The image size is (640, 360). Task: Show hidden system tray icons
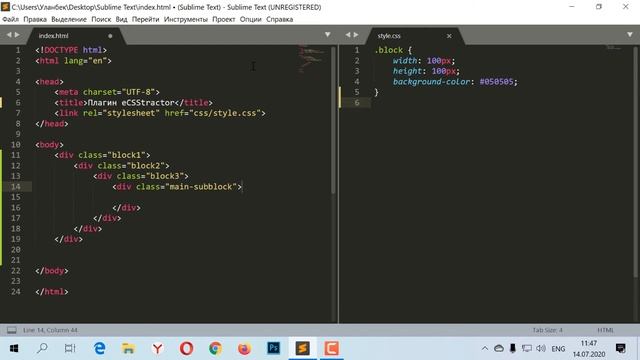tap(484, 349)
